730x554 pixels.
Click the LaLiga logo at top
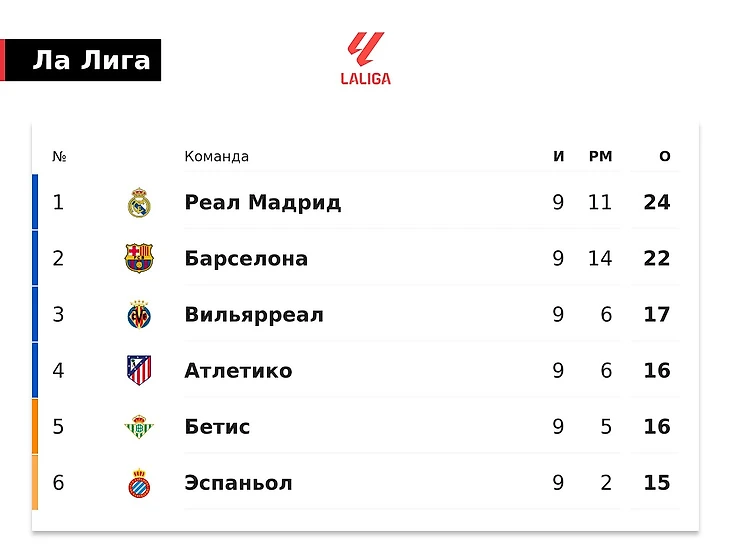[x=365, y=58]
